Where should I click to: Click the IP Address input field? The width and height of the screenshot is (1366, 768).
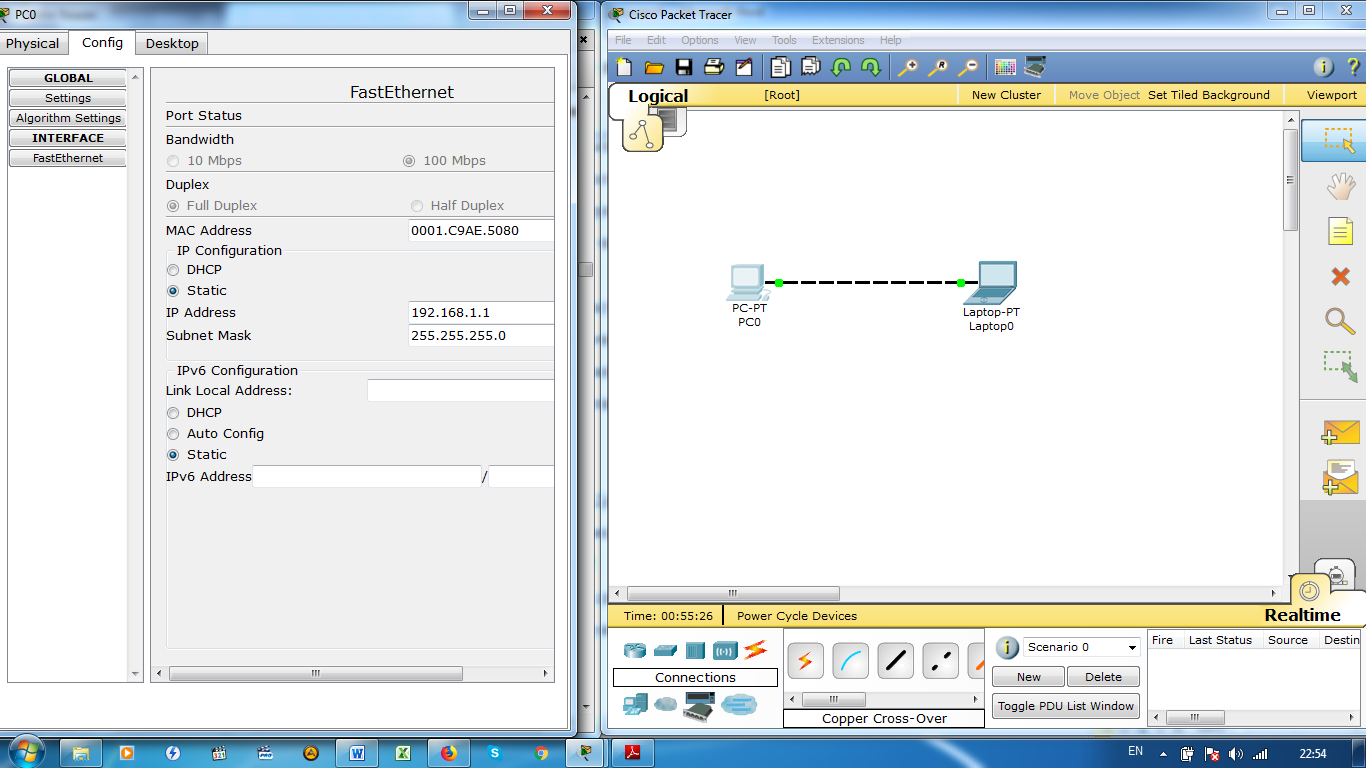click(481, 313)
